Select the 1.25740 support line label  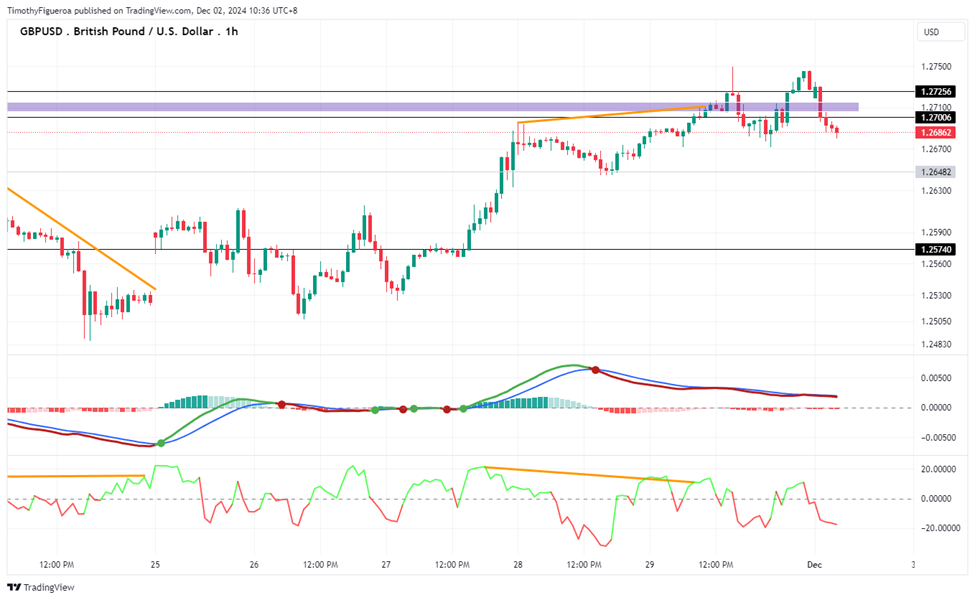(x=936, y=249)
